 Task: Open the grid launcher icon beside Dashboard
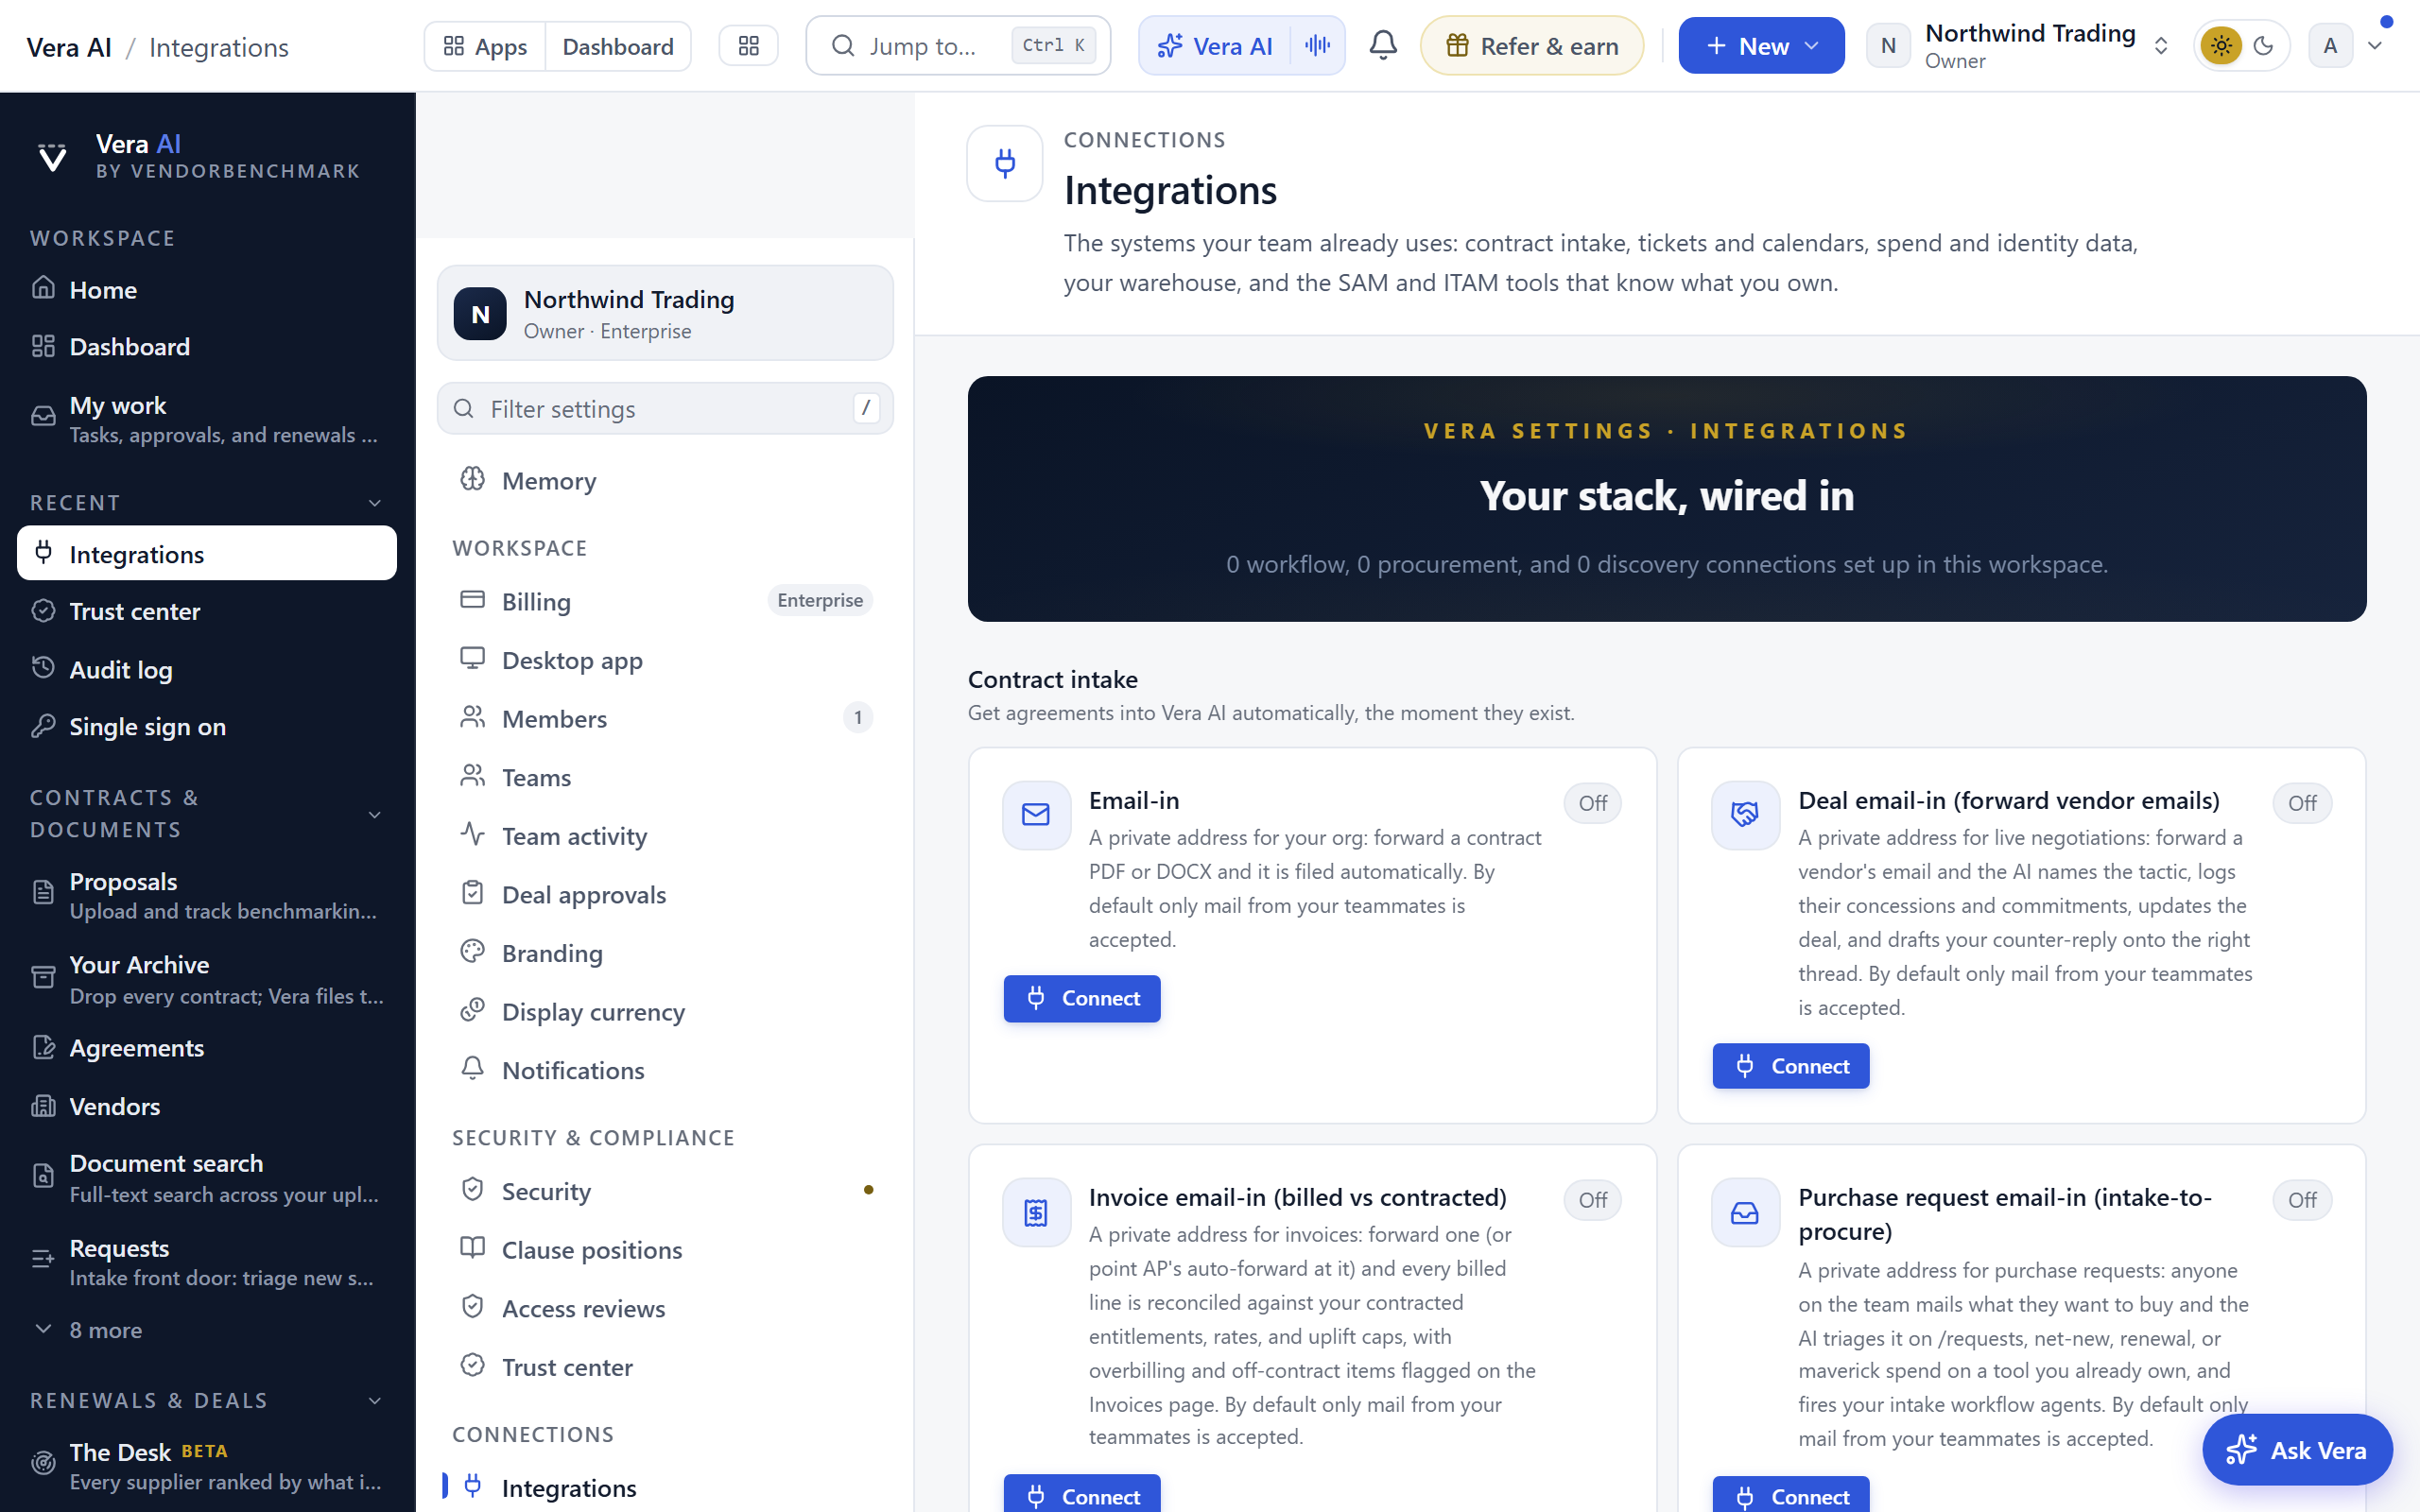pyautogui.click(x=749, y=46)
